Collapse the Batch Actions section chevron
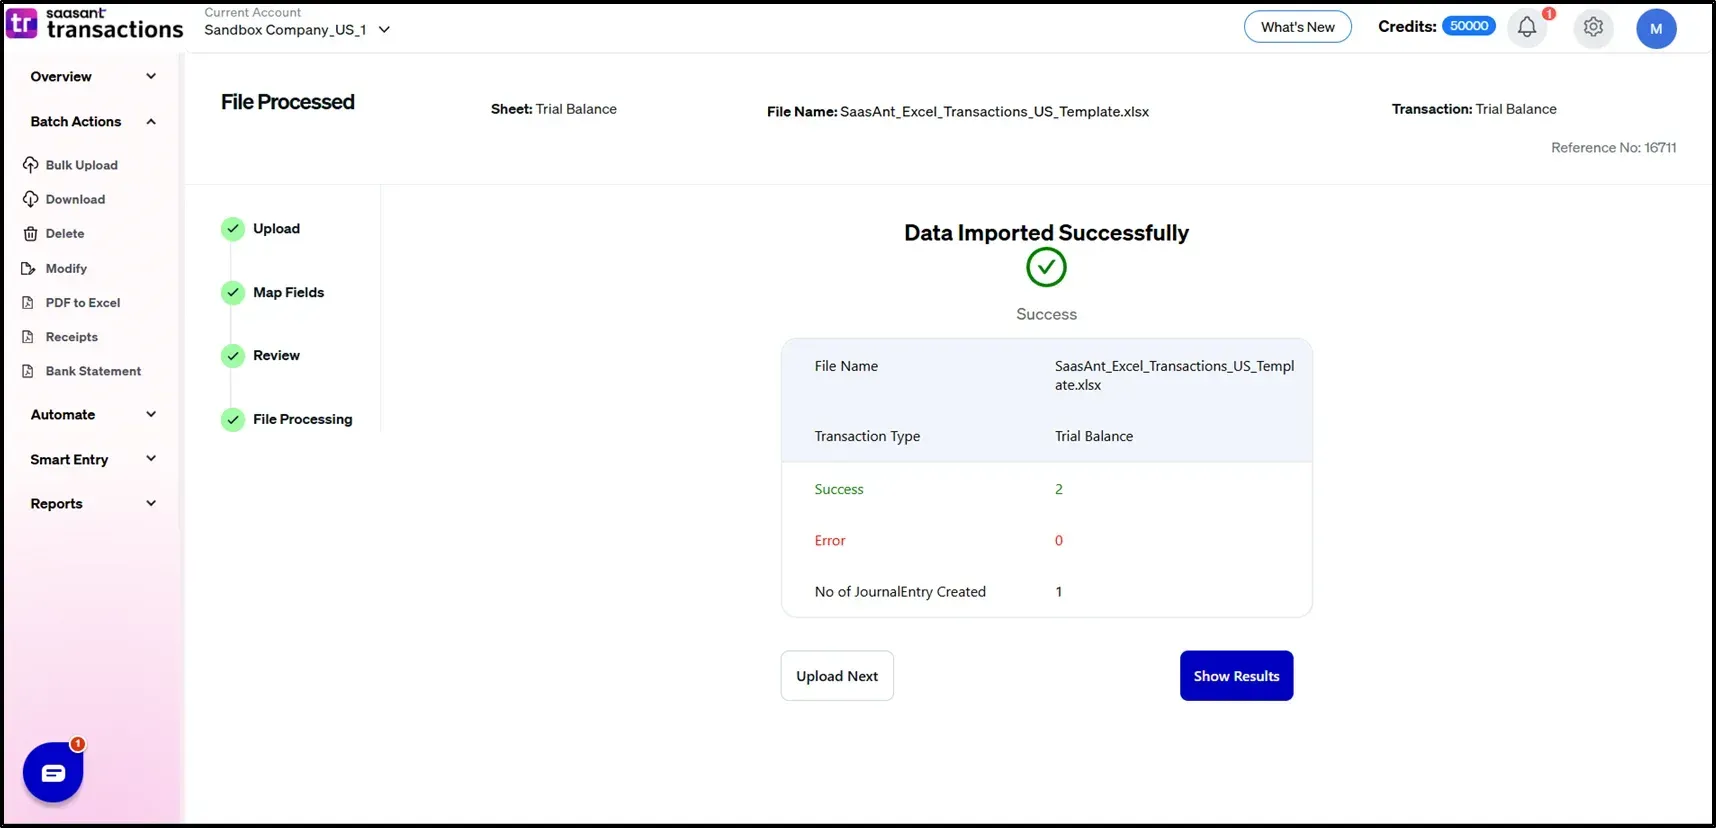Image resolution: width=1716 pixels, height=828 pixels. pyautogui.click(x=151, y=122)
